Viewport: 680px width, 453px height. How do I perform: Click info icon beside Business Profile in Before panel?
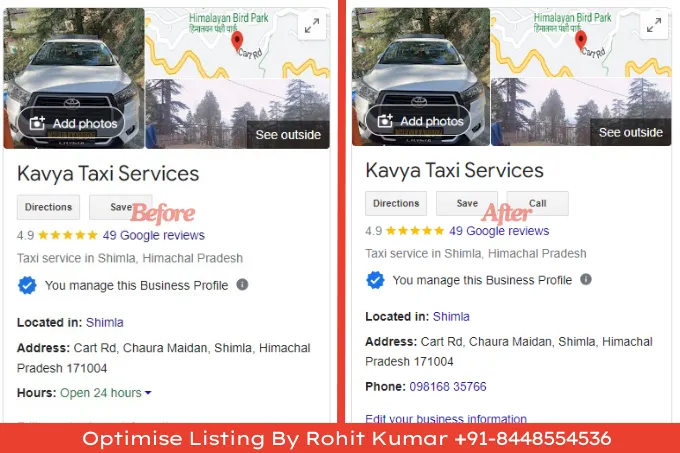coord(242,285)
